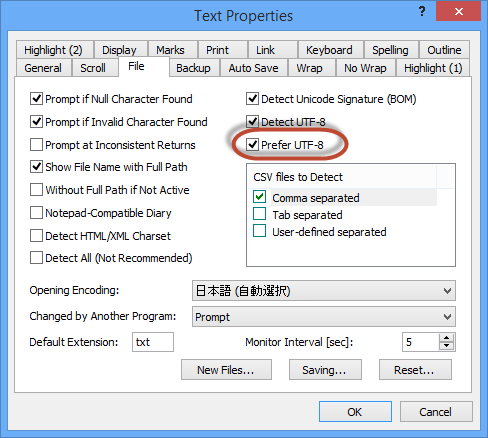Go to Highlight (2) tab
Image resolution: width=488 pixels, height=438 pixels.
click(53, 50)
